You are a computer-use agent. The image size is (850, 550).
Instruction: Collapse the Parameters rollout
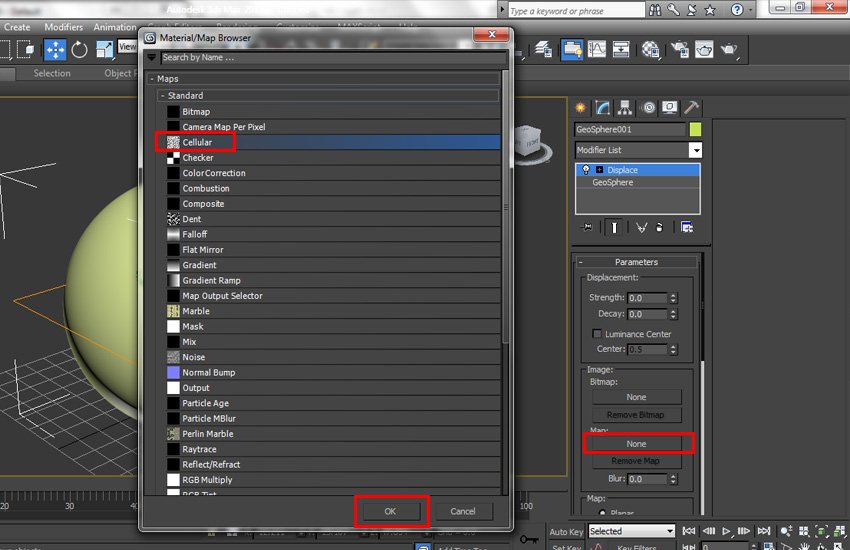636,262
